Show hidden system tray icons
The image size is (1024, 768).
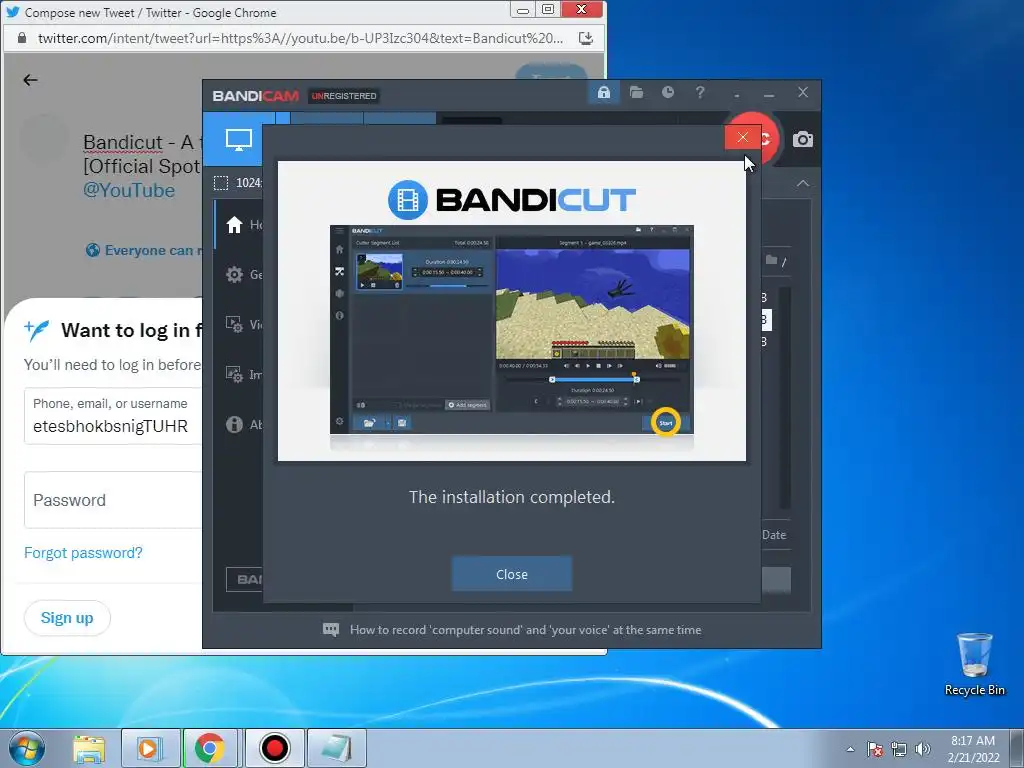pyautogui.click(x=850, y=749)
